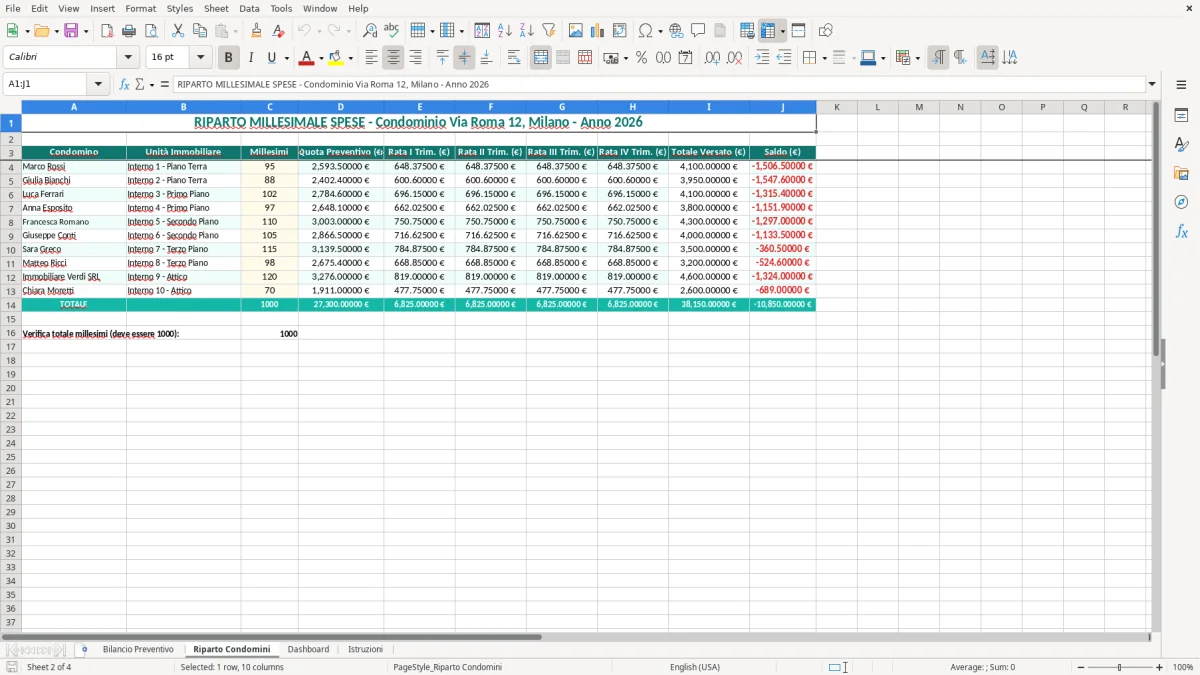
Task: Switch to Bilancio Preventivo sheet tab
Action: [138, 650]
